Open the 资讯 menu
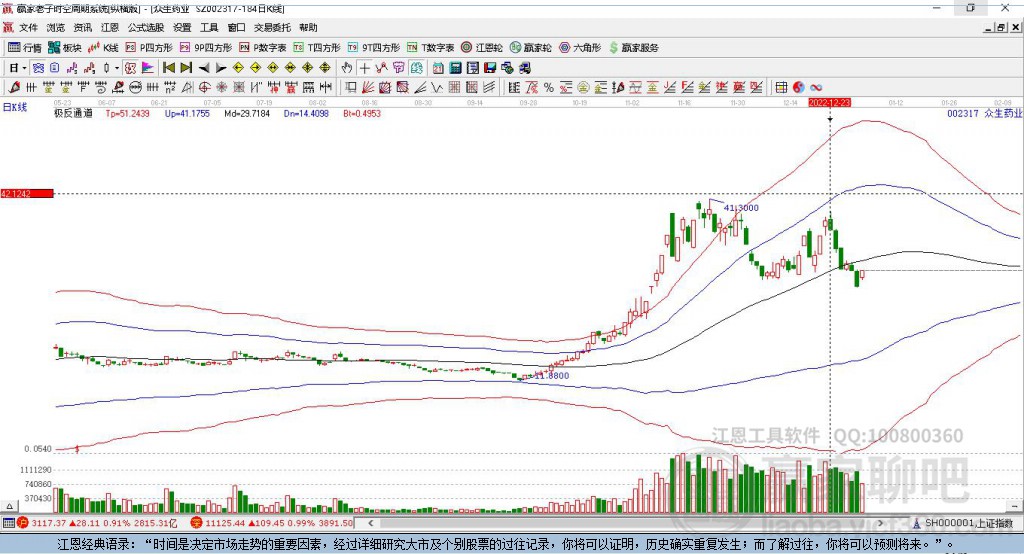 tap(82, 27)
